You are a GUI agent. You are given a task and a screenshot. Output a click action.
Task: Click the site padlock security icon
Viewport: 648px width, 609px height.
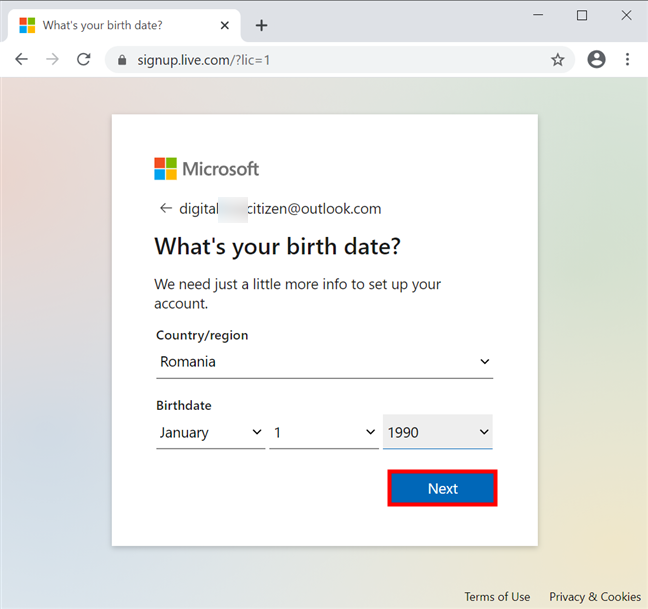[x=123, y=60]
